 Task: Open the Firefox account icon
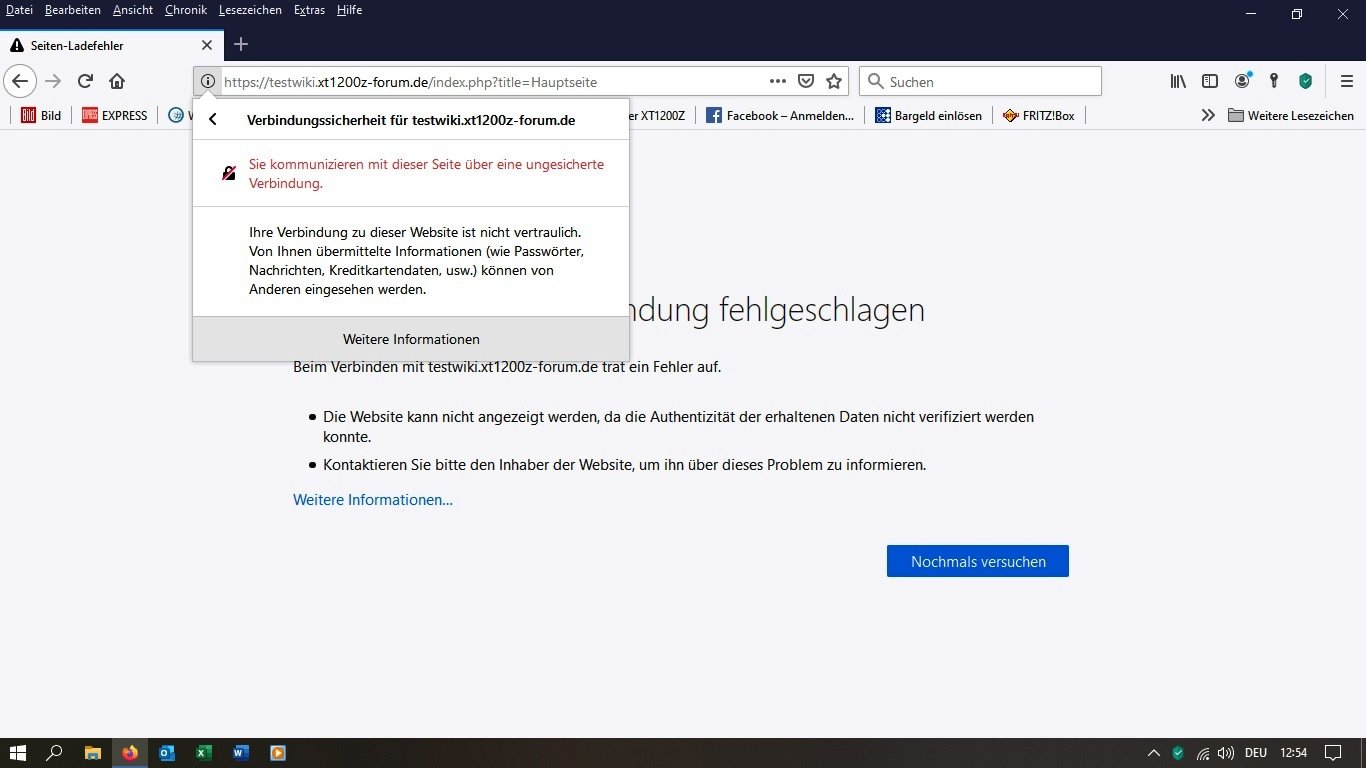pyautogui.click(x=1242, y=82)
